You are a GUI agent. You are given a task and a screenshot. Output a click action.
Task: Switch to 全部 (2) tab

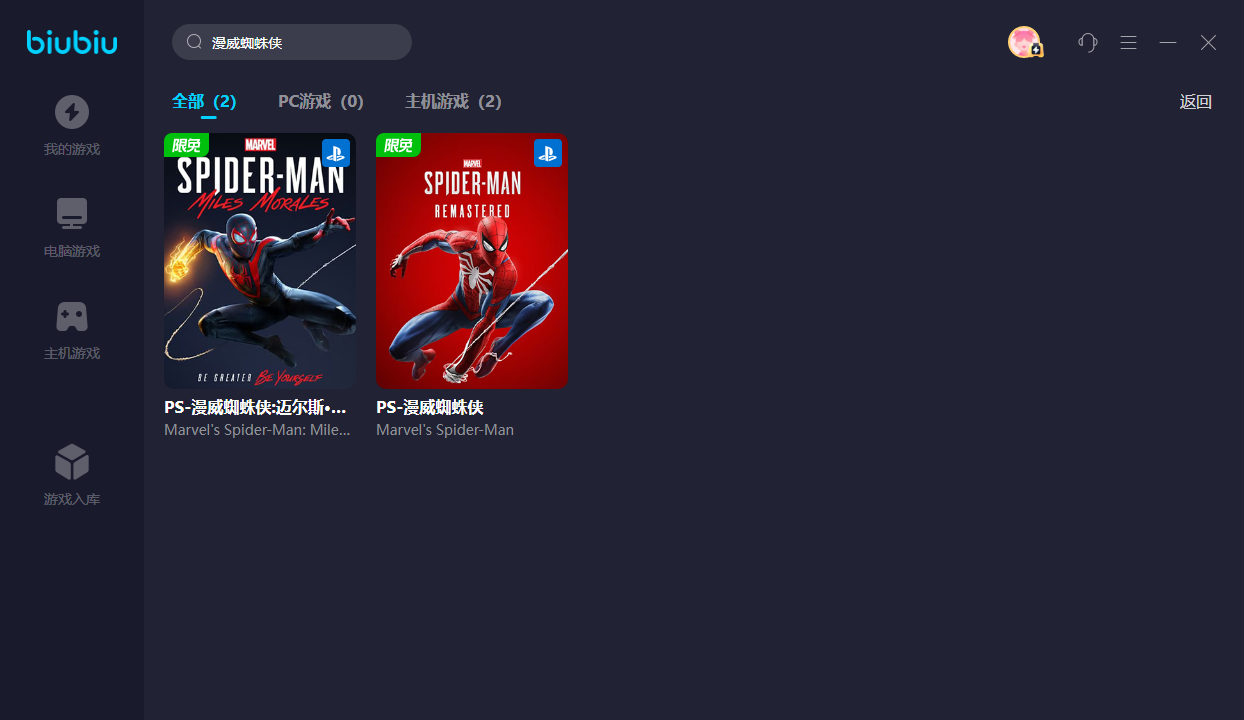204,101
